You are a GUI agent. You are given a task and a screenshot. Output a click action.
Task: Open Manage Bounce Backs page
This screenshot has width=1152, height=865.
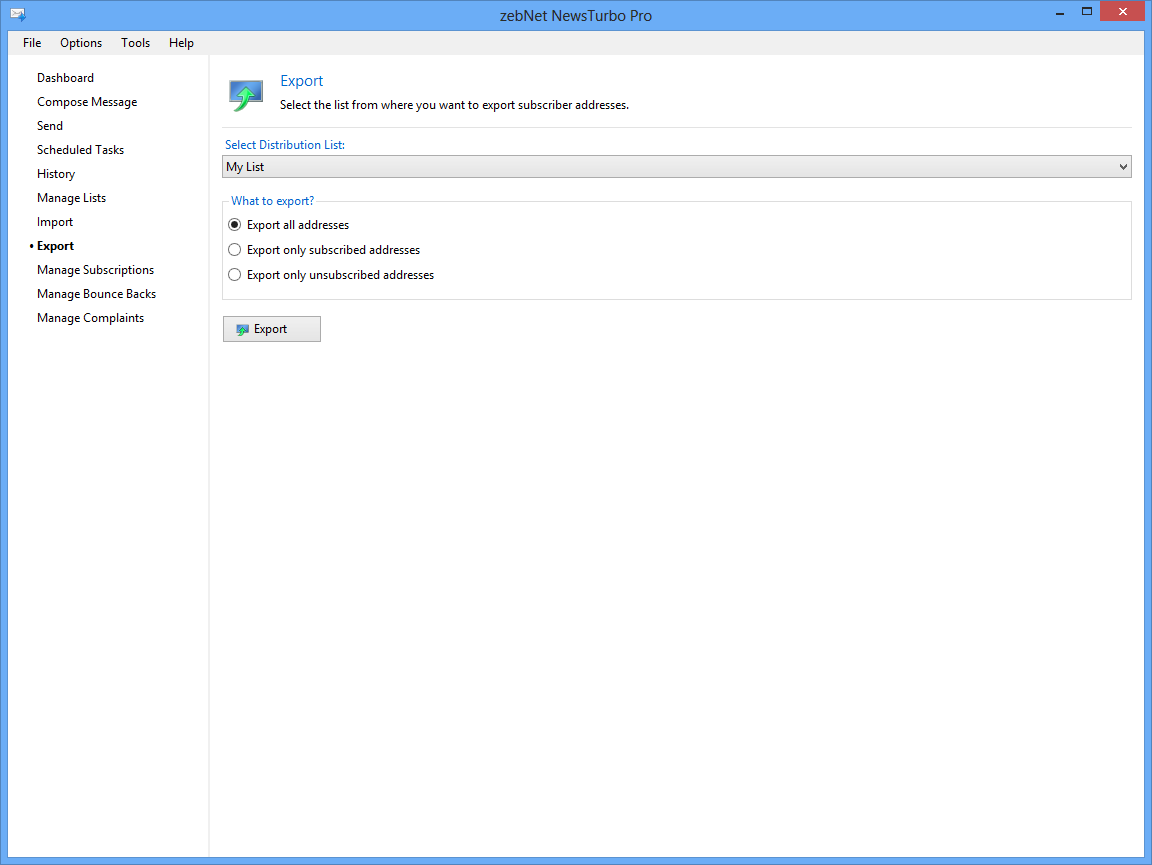click(x=96, y=294)
